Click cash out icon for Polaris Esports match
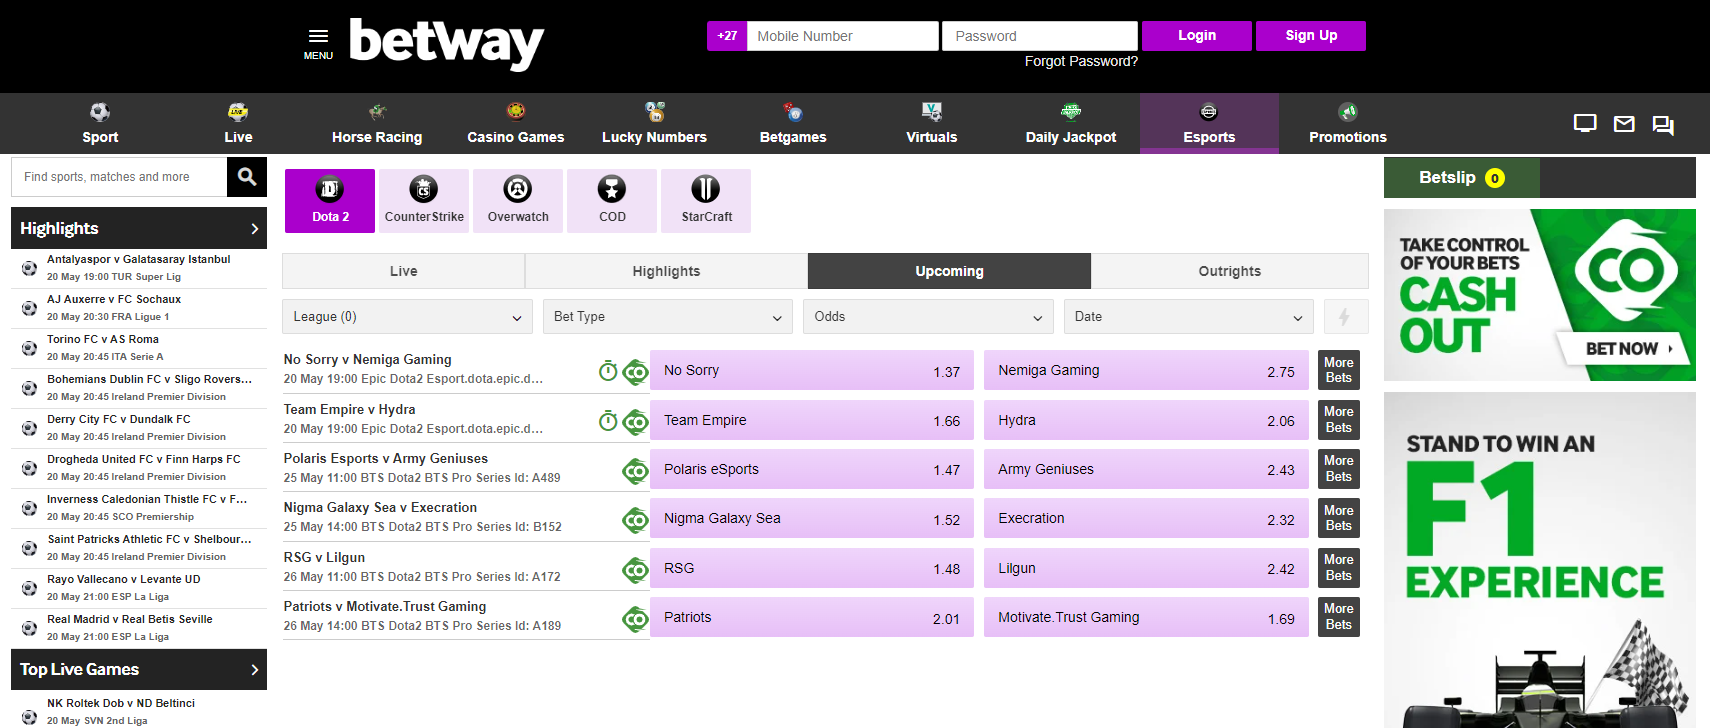The height and width of the screenshot is (728, 1710). pos(636,471)
